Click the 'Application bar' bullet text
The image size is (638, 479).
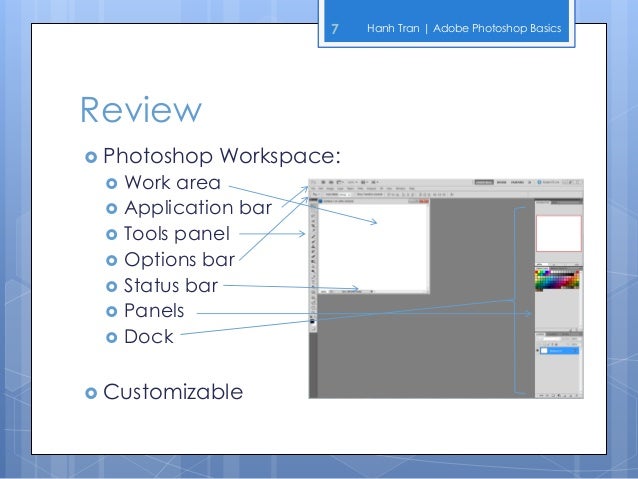tap(198, 208)
